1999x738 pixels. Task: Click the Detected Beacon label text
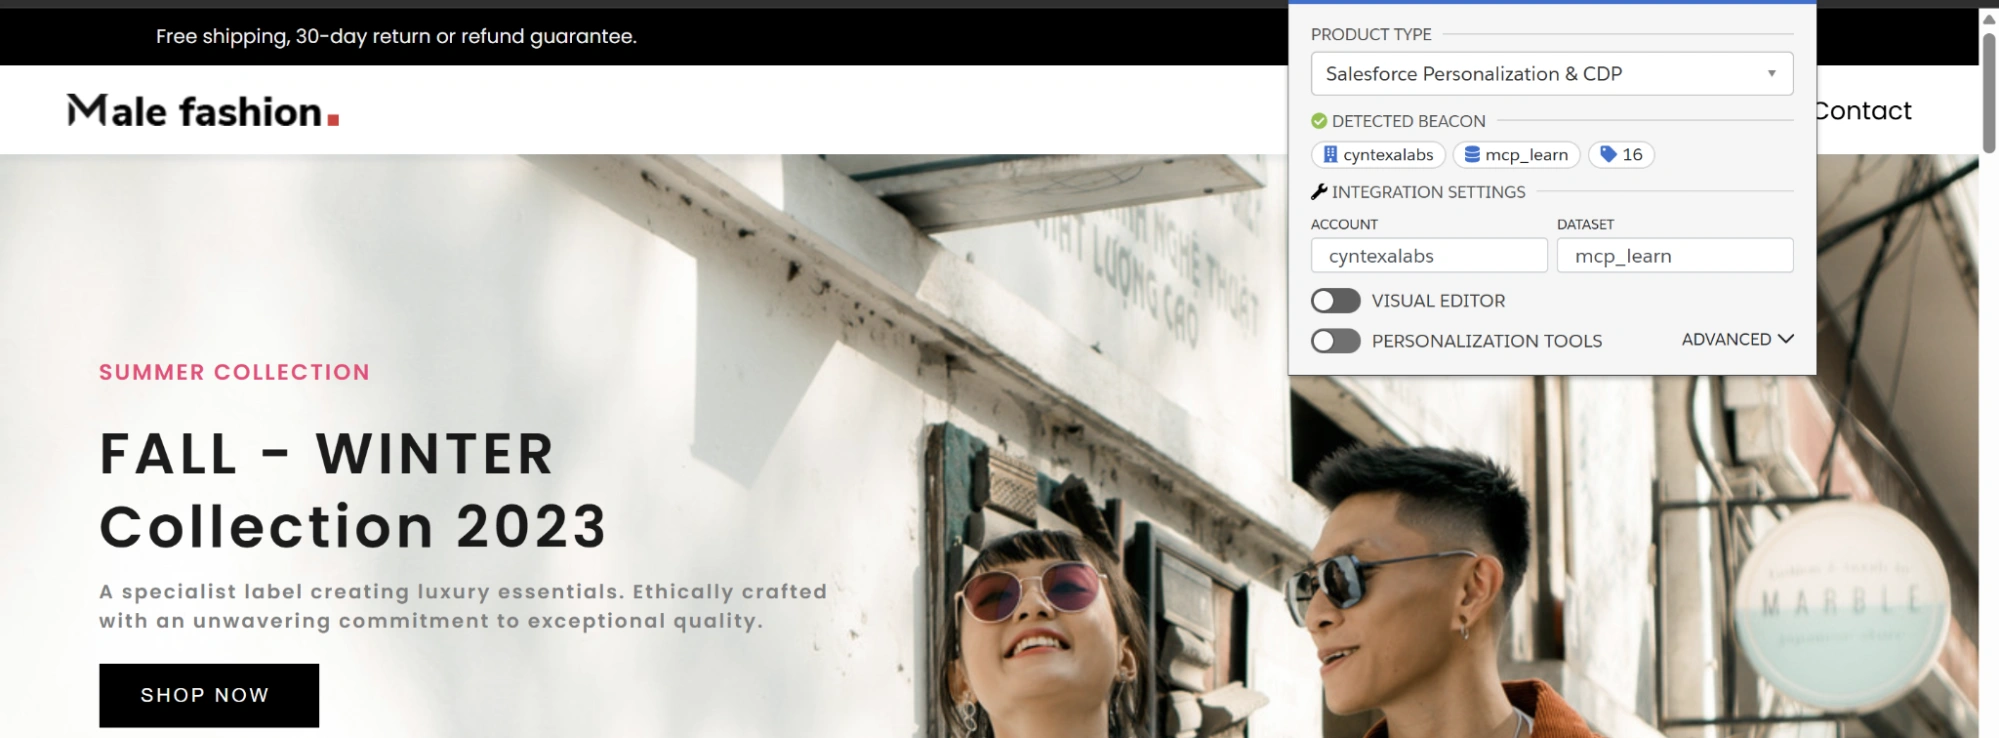(x=1408, y=121)
